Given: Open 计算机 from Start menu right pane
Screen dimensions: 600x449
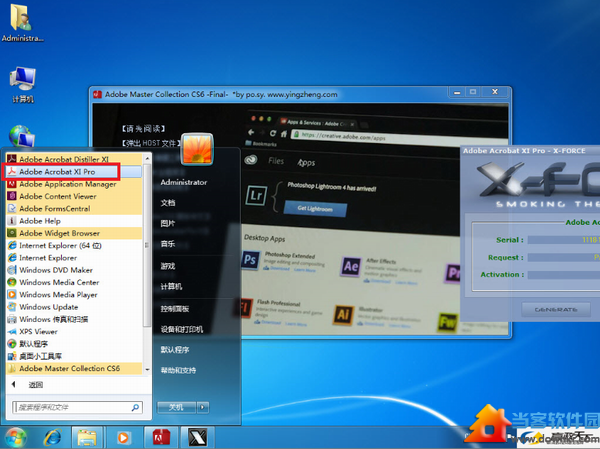Looking at the screenshot, I should tap(171, 286).
